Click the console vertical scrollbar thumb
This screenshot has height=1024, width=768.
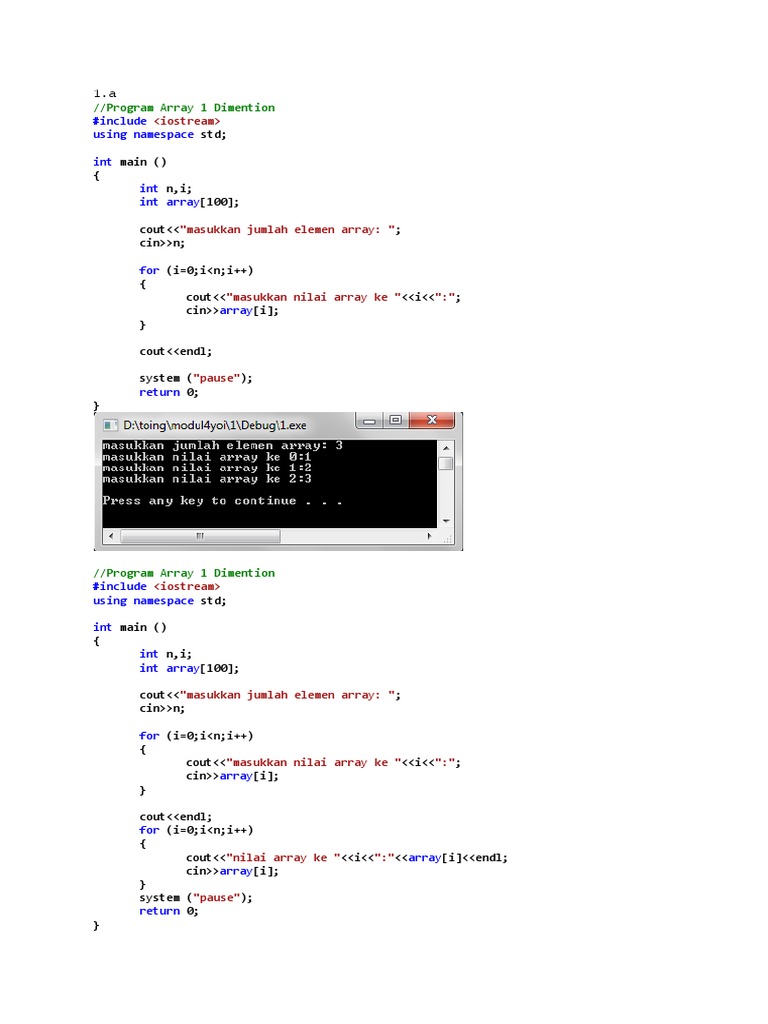(446, 464)
